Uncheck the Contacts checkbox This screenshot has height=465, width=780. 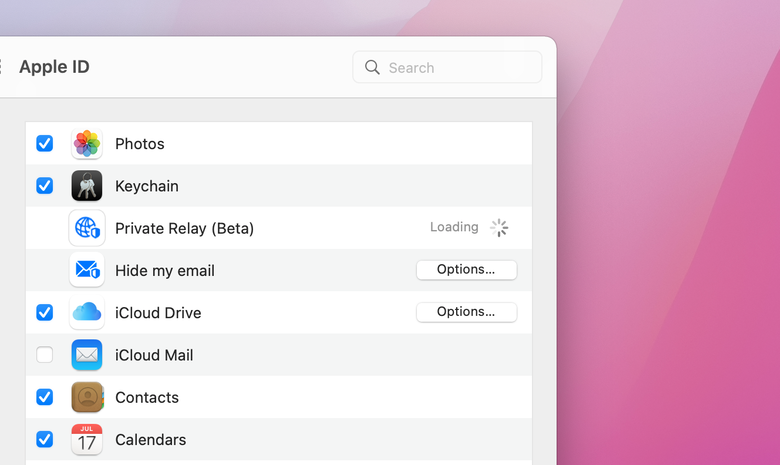click(45, 397)
